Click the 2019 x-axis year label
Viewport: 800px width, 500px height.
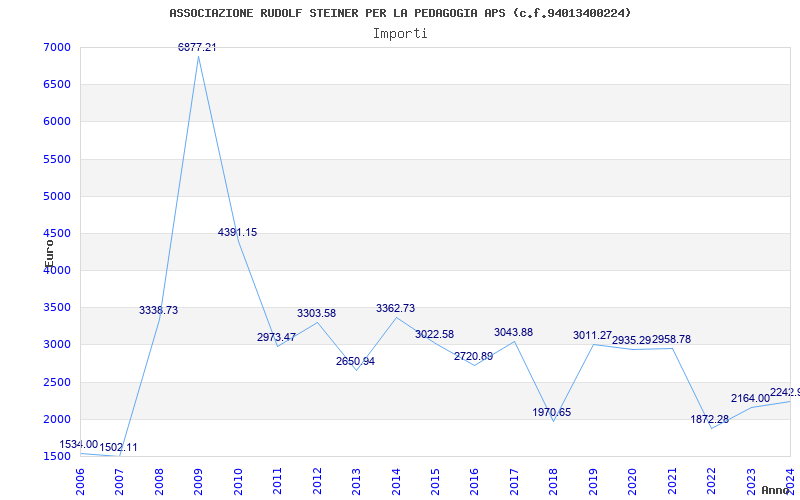click(x=593, y=481)
